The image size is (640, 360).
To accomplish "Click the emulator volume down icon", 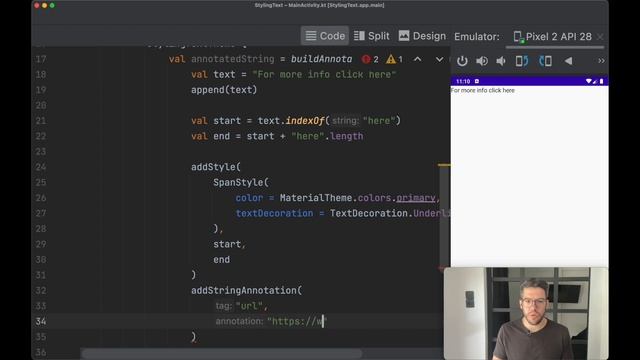I will [501, 61].
